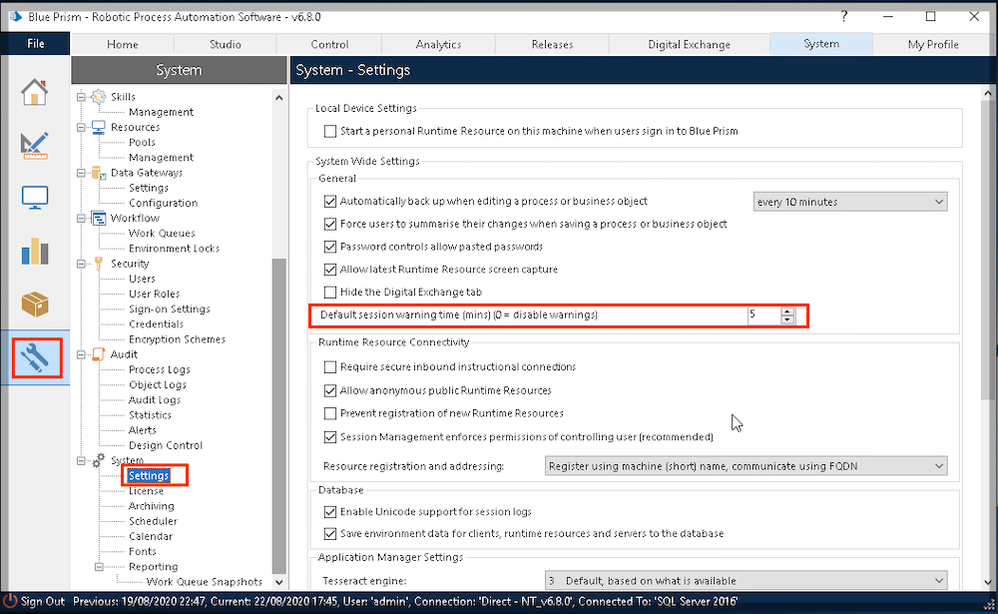Toggle Session Management enforces permissions checkbox
The width and height of the screenshot is (998, 614).
tap(330, 437)
